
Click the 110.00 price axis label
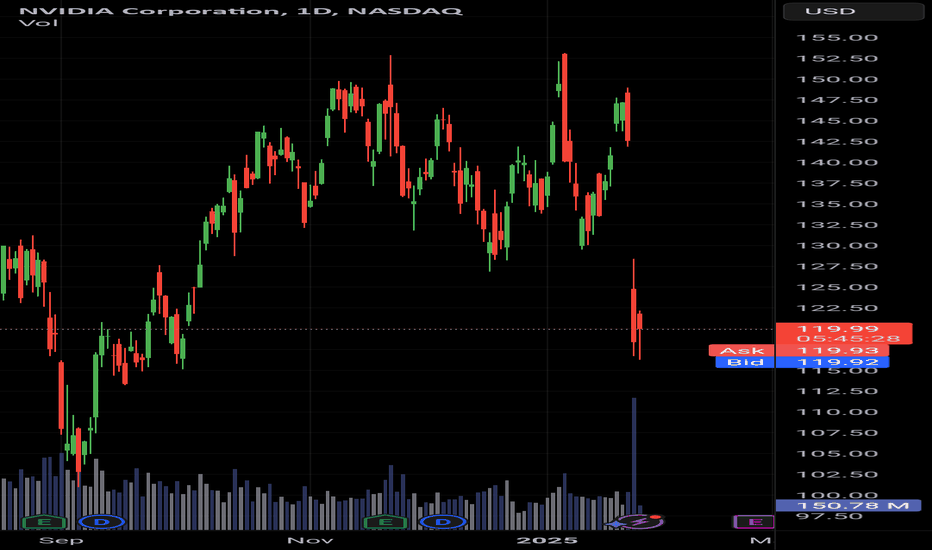[837, 412]
